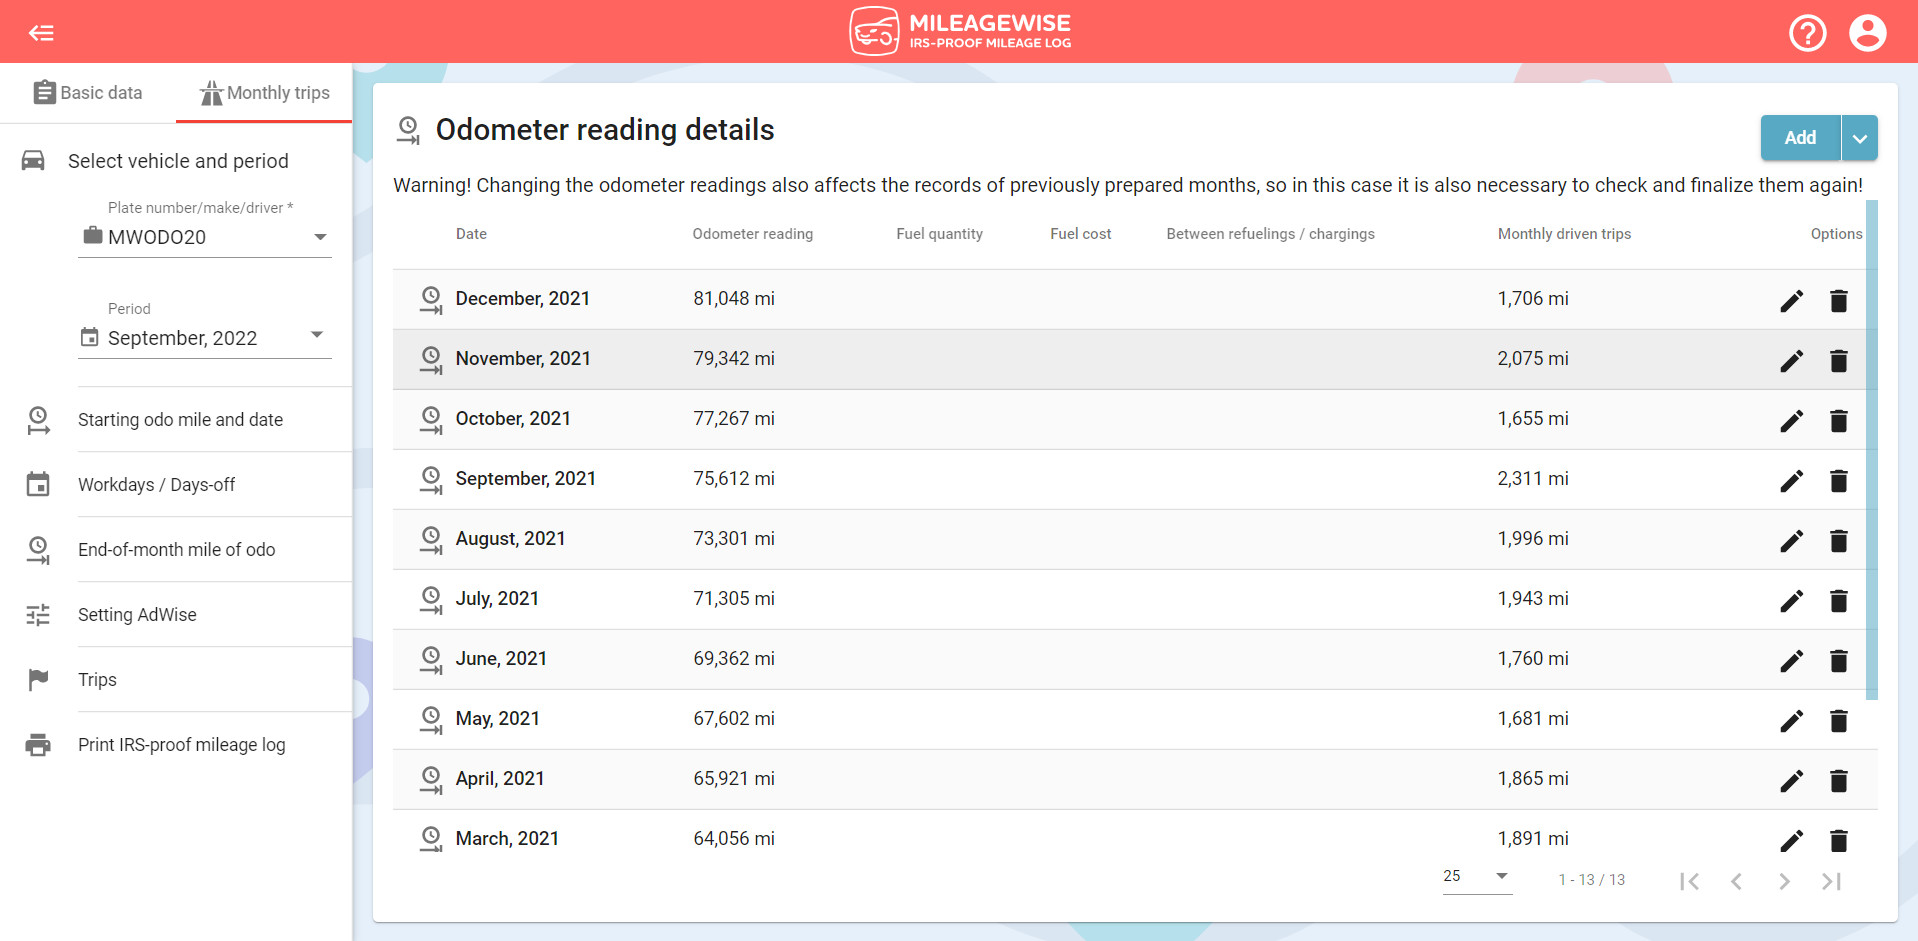Viewport: 1918px width, 941px height.
Task: Edit April, 2021 odometer reading
Action: click(1791, 780)
